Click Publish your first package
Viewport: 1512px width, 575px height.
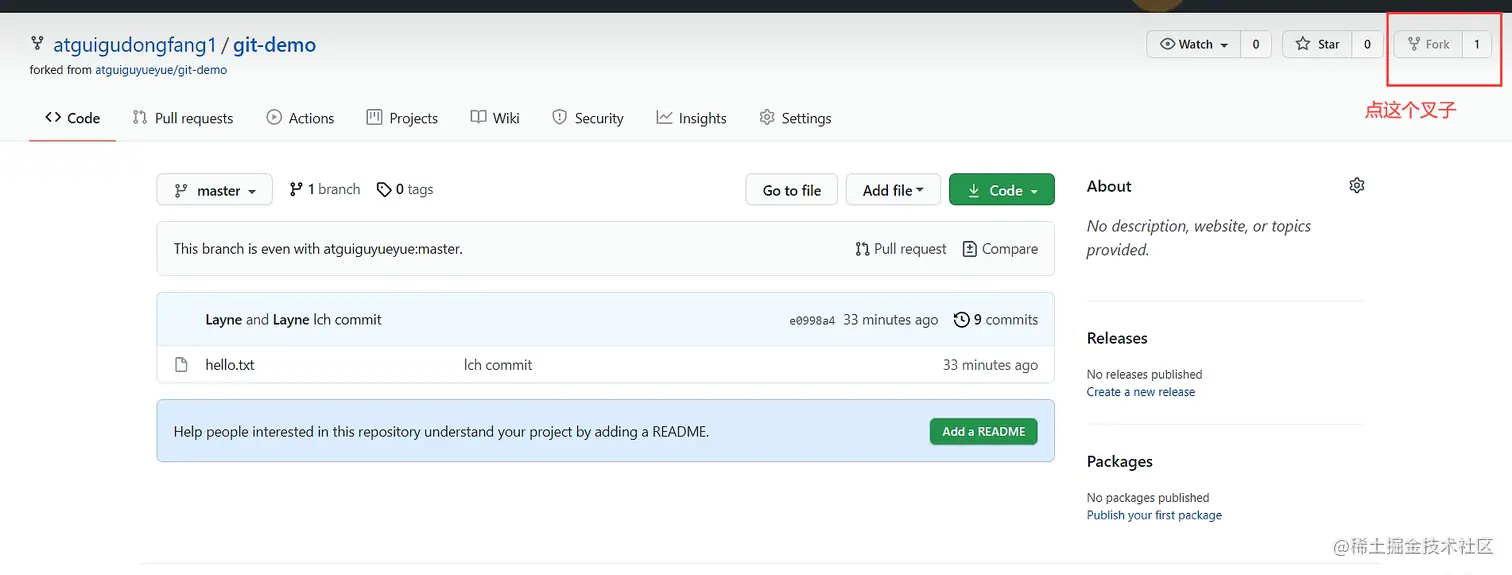pyautogui.click(x=1154, y=515)
